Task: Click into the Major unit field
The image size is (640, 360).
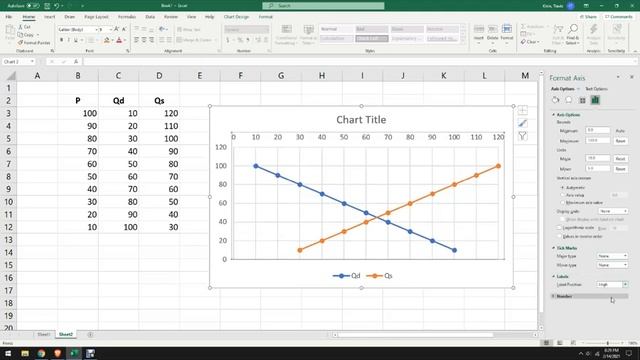Action: (x=598, y=158)
